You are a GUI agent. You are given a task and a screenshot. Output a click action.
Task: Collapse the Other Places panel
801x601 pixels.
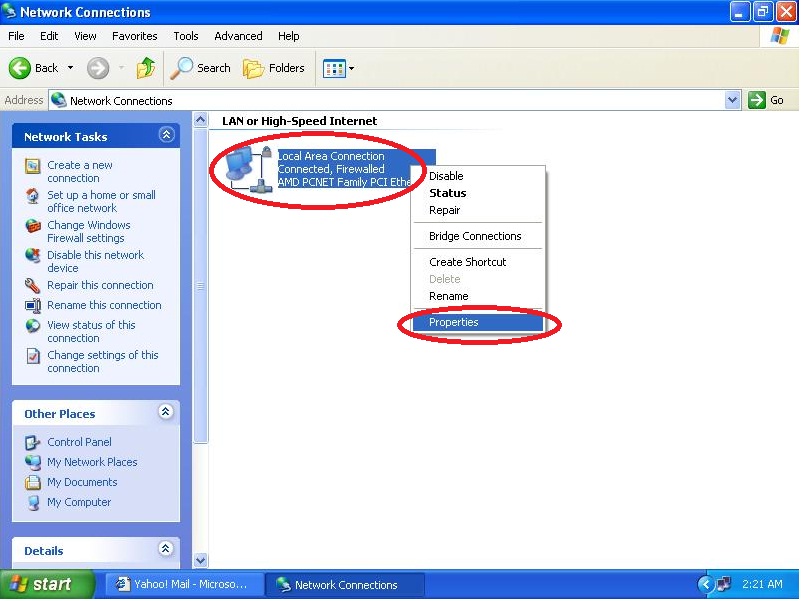click(x=166, y=412)
